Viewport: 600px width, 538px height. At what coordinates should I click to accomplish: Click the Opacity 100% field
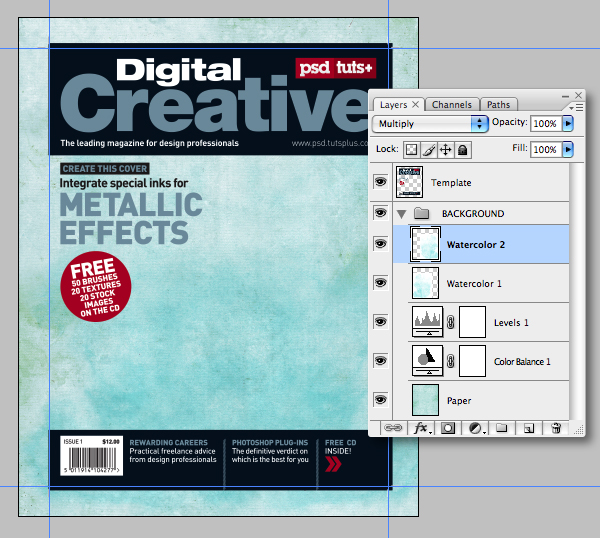click(546, 124)
